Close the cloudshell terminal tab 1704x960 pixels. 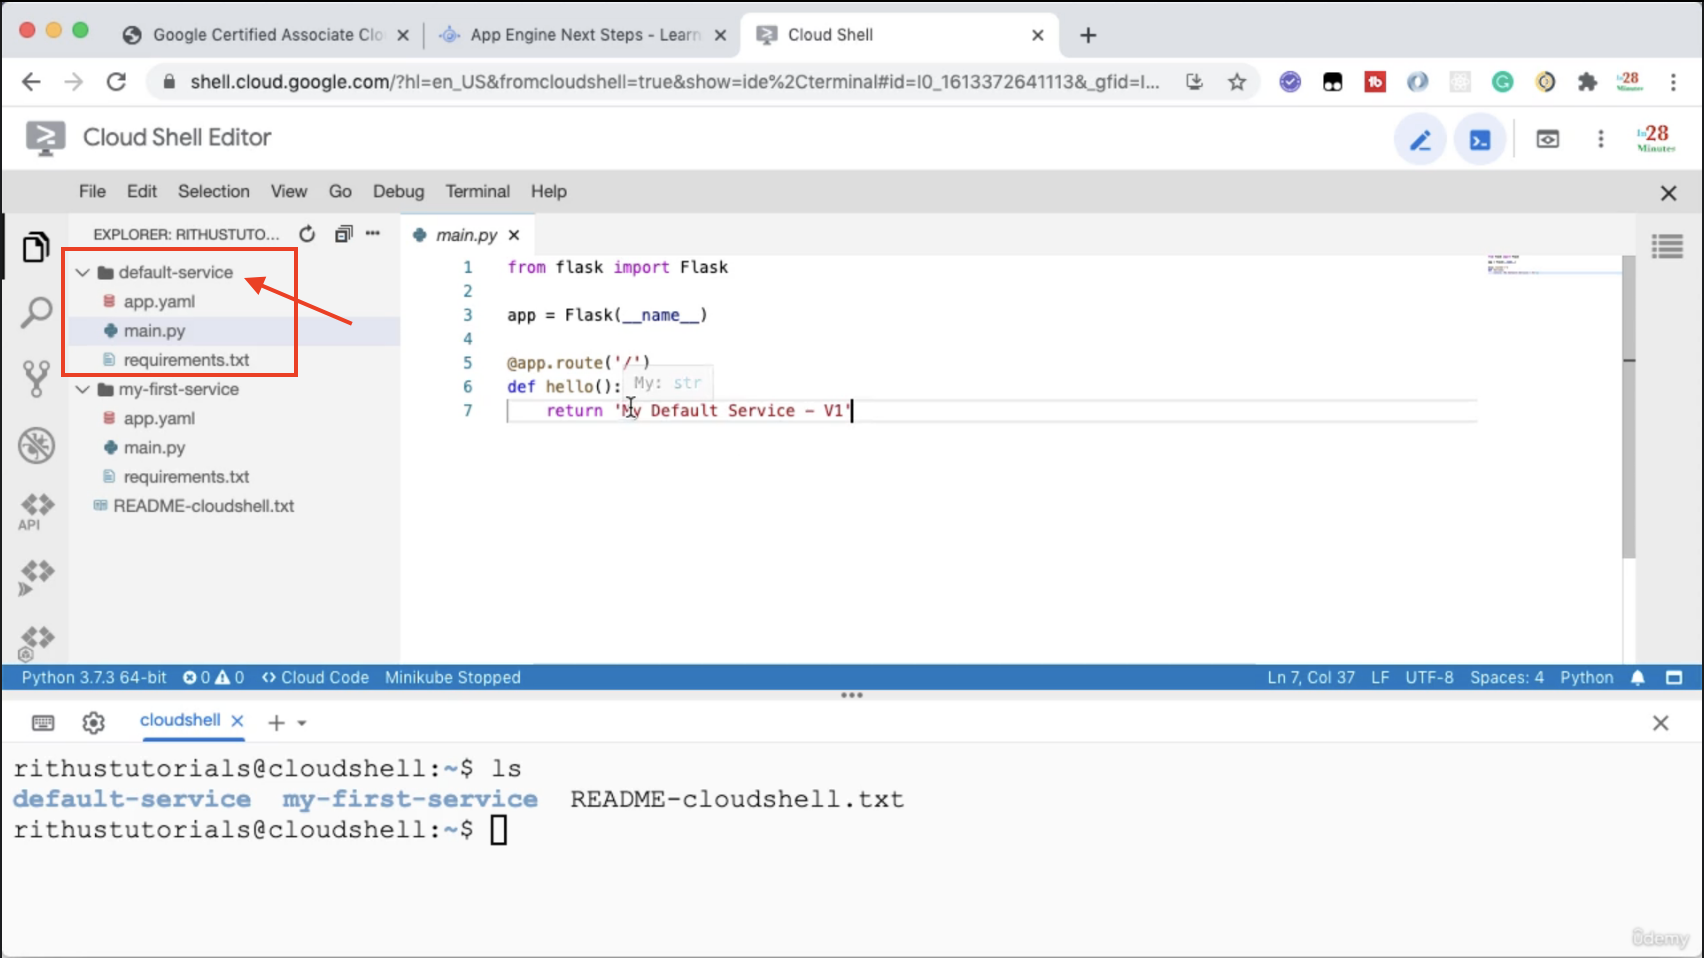(237, 721)
